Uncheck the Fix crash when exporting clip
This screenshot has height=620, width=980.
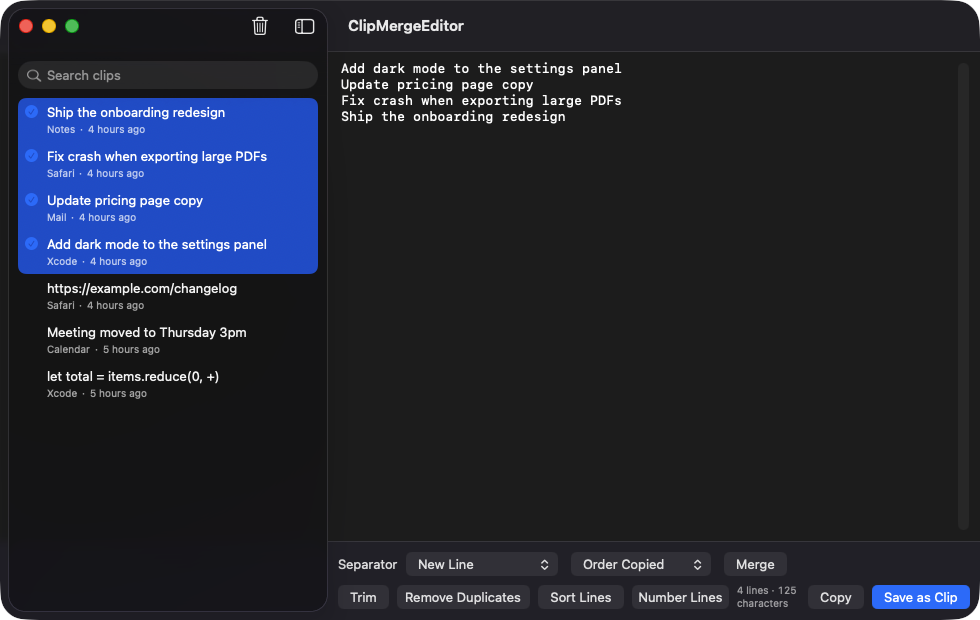click(31, 156)
